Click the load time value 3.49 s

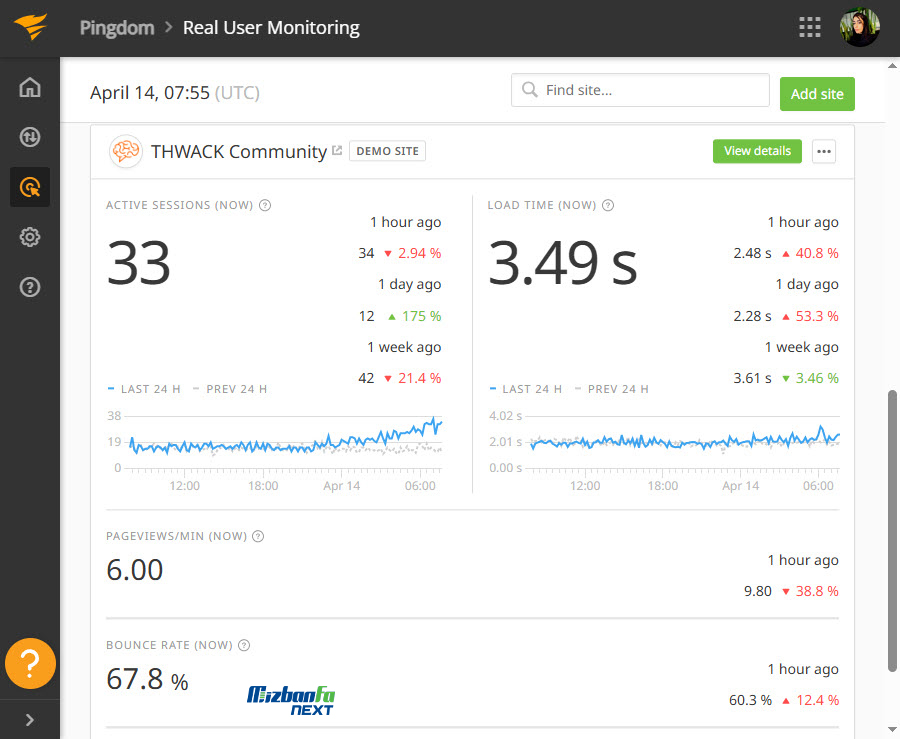click(x=562, y=263)
